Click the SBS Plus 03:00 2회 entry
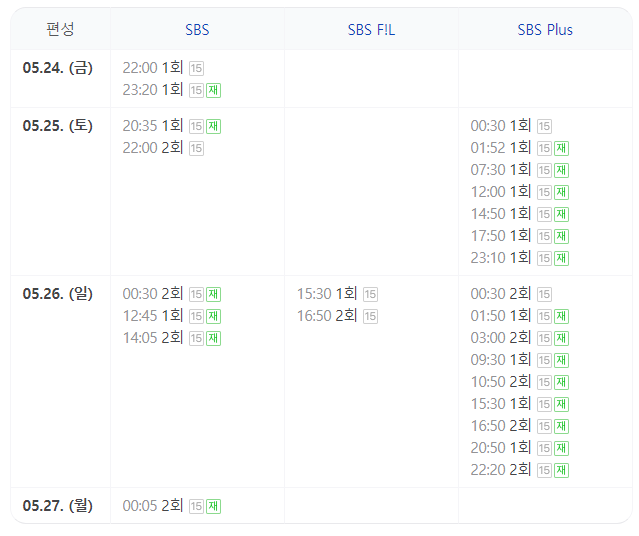The width and height of the screenshot is (639, 536). (501, 337)
